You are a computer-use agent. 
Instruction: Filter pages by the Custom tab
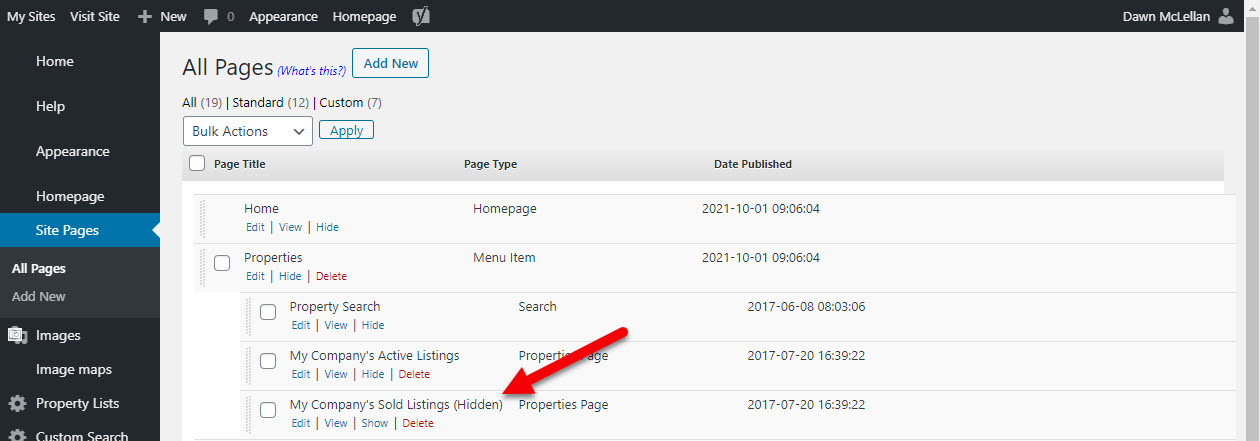[341, 102]
